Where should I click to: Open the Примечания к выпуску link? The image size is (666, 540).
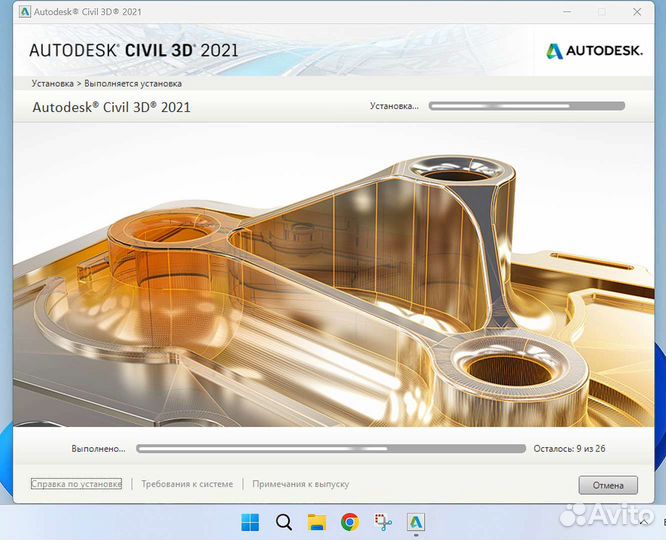point(301,484)
